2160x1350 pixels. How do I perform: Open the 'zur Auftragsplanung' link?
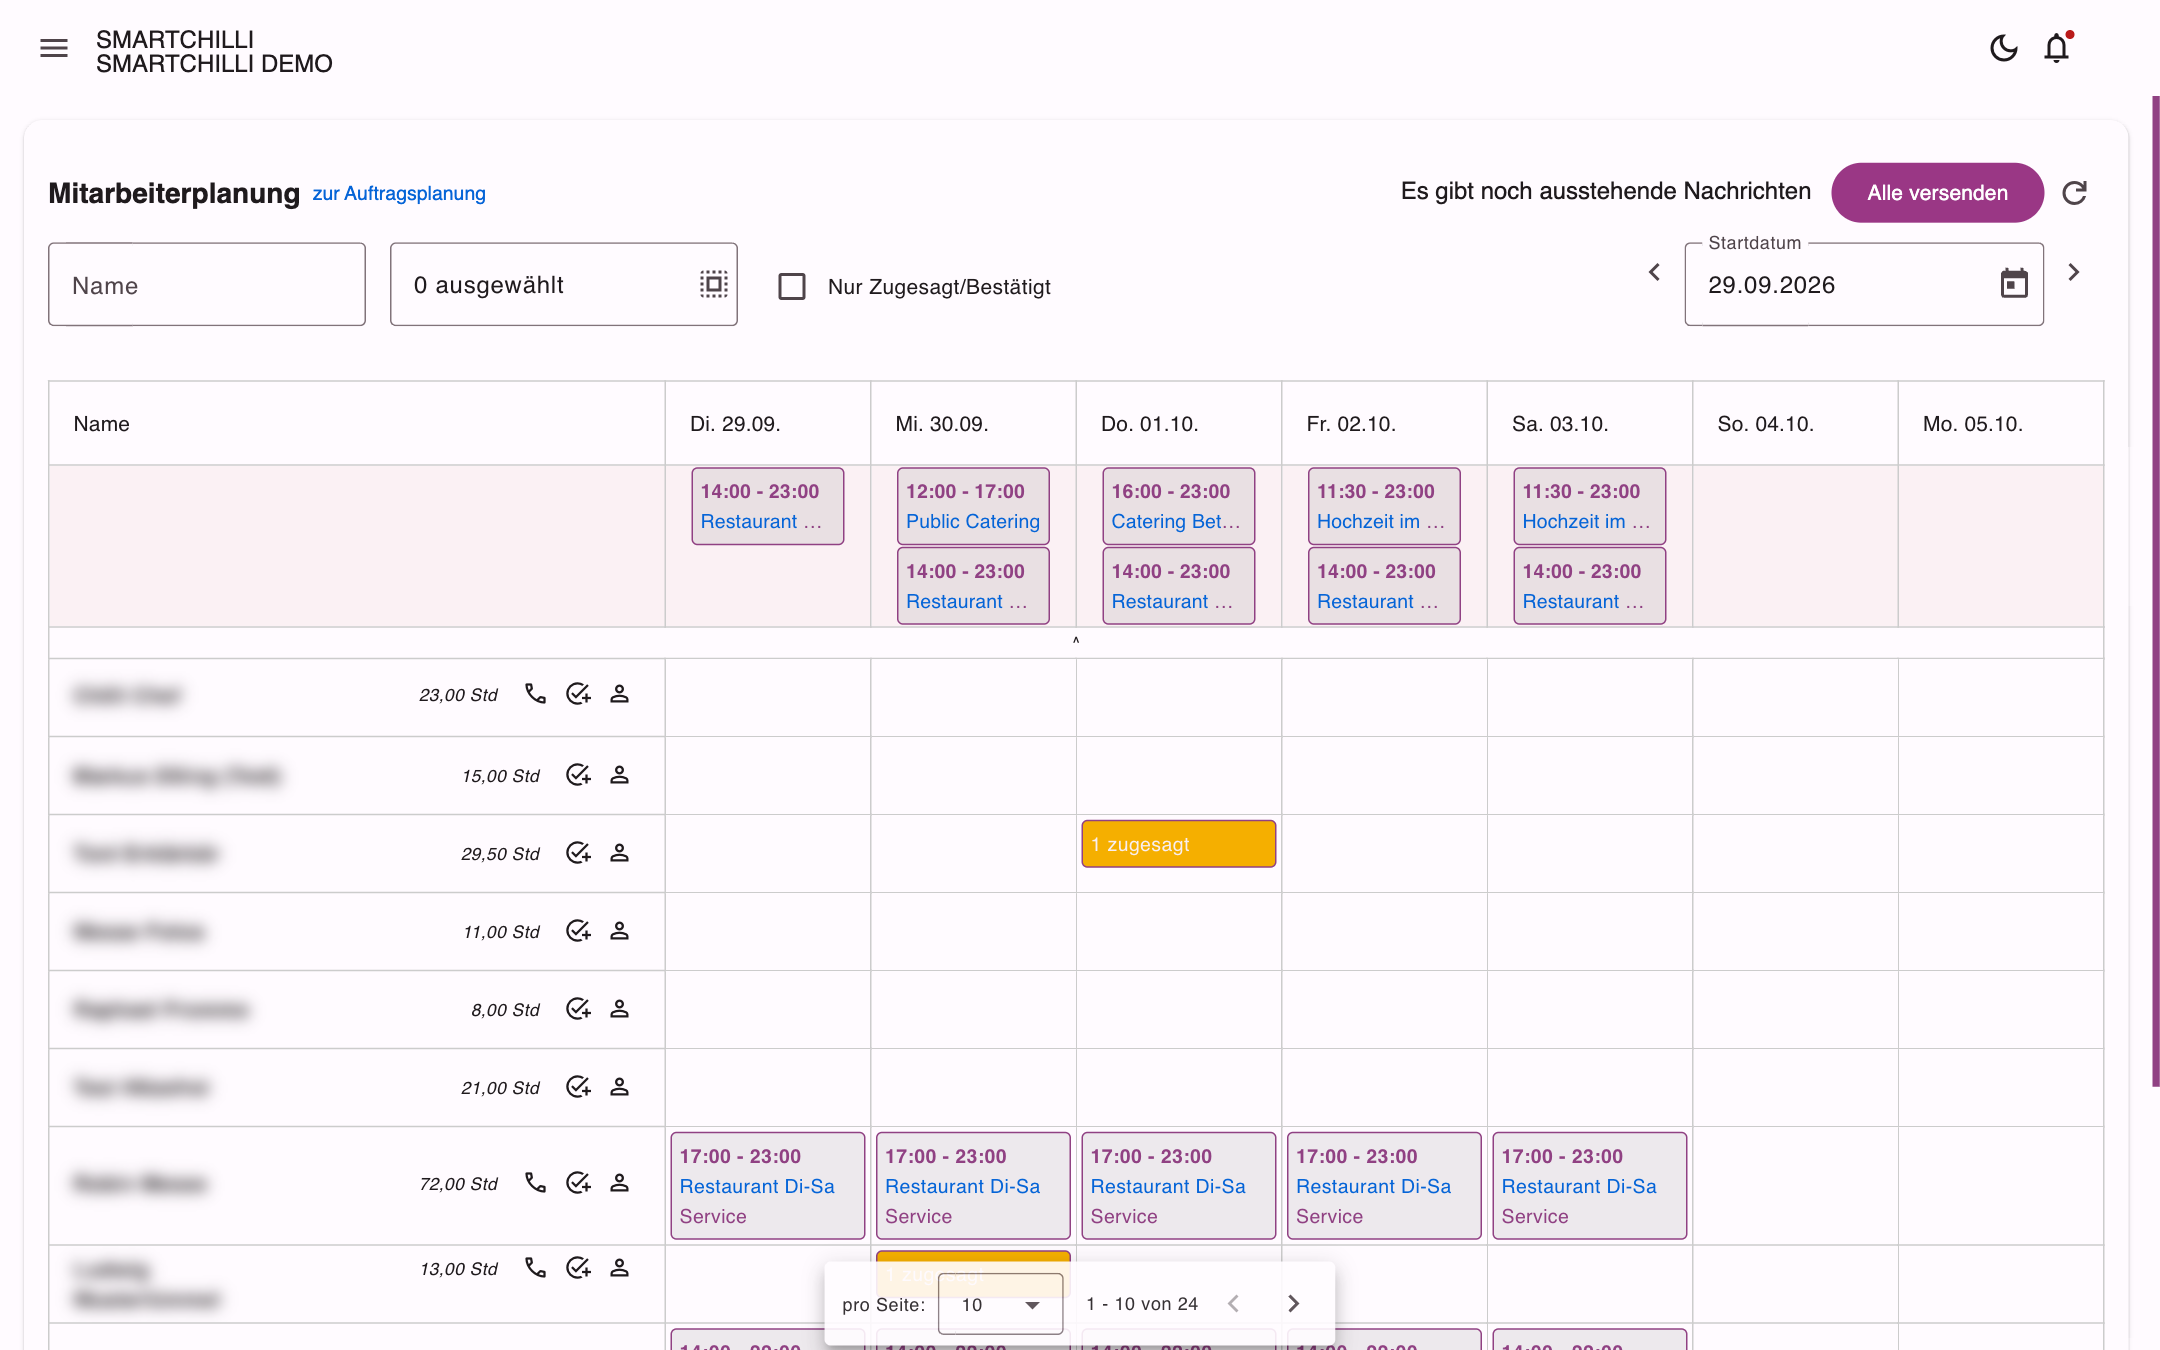tap(399, 194)
